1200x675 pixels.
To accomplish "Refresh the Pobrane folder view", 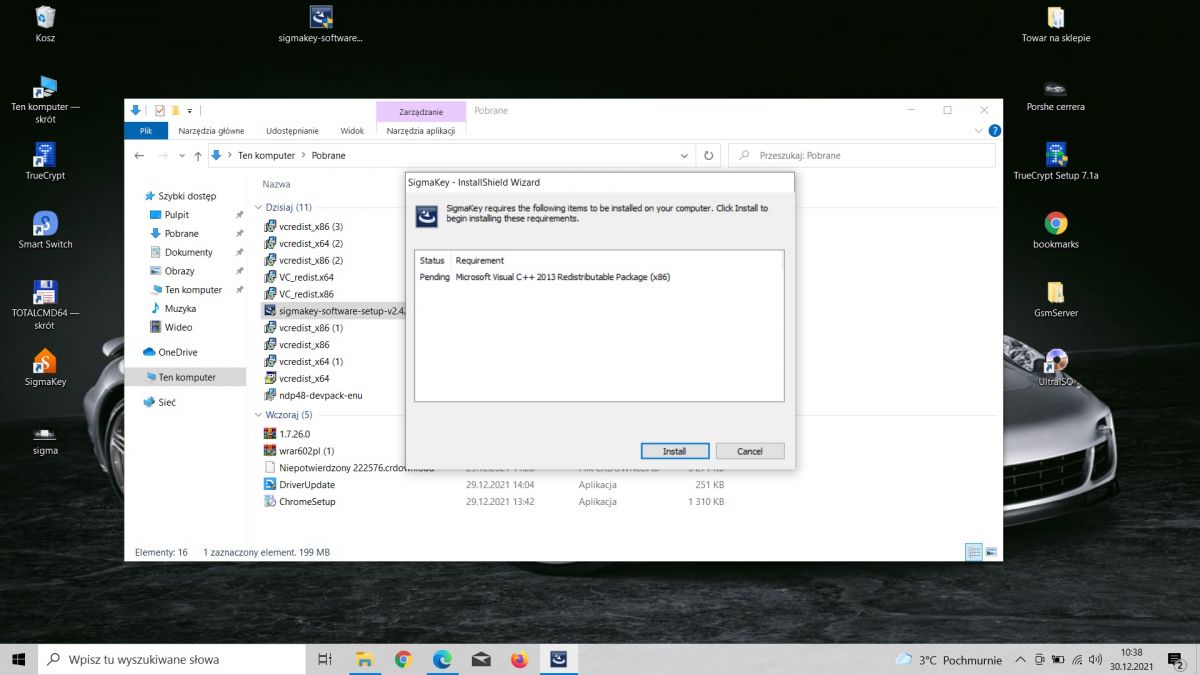I will (708, 156).
